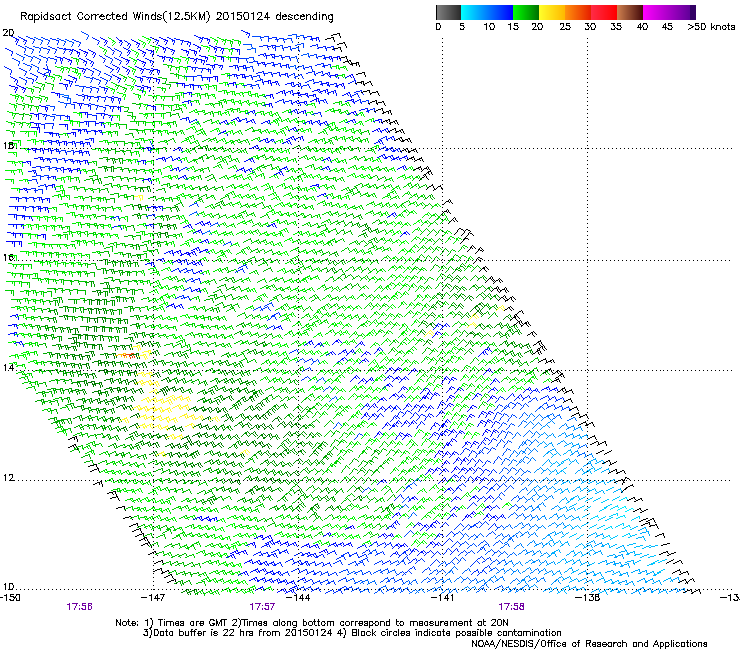Click the longitude label '-141'
This screenshot has width=740, height=650.
pos(443,597)
